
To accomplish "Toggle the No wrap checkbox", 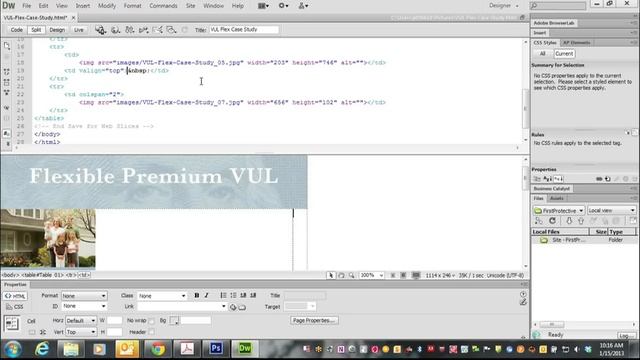I will coord(151,321).
